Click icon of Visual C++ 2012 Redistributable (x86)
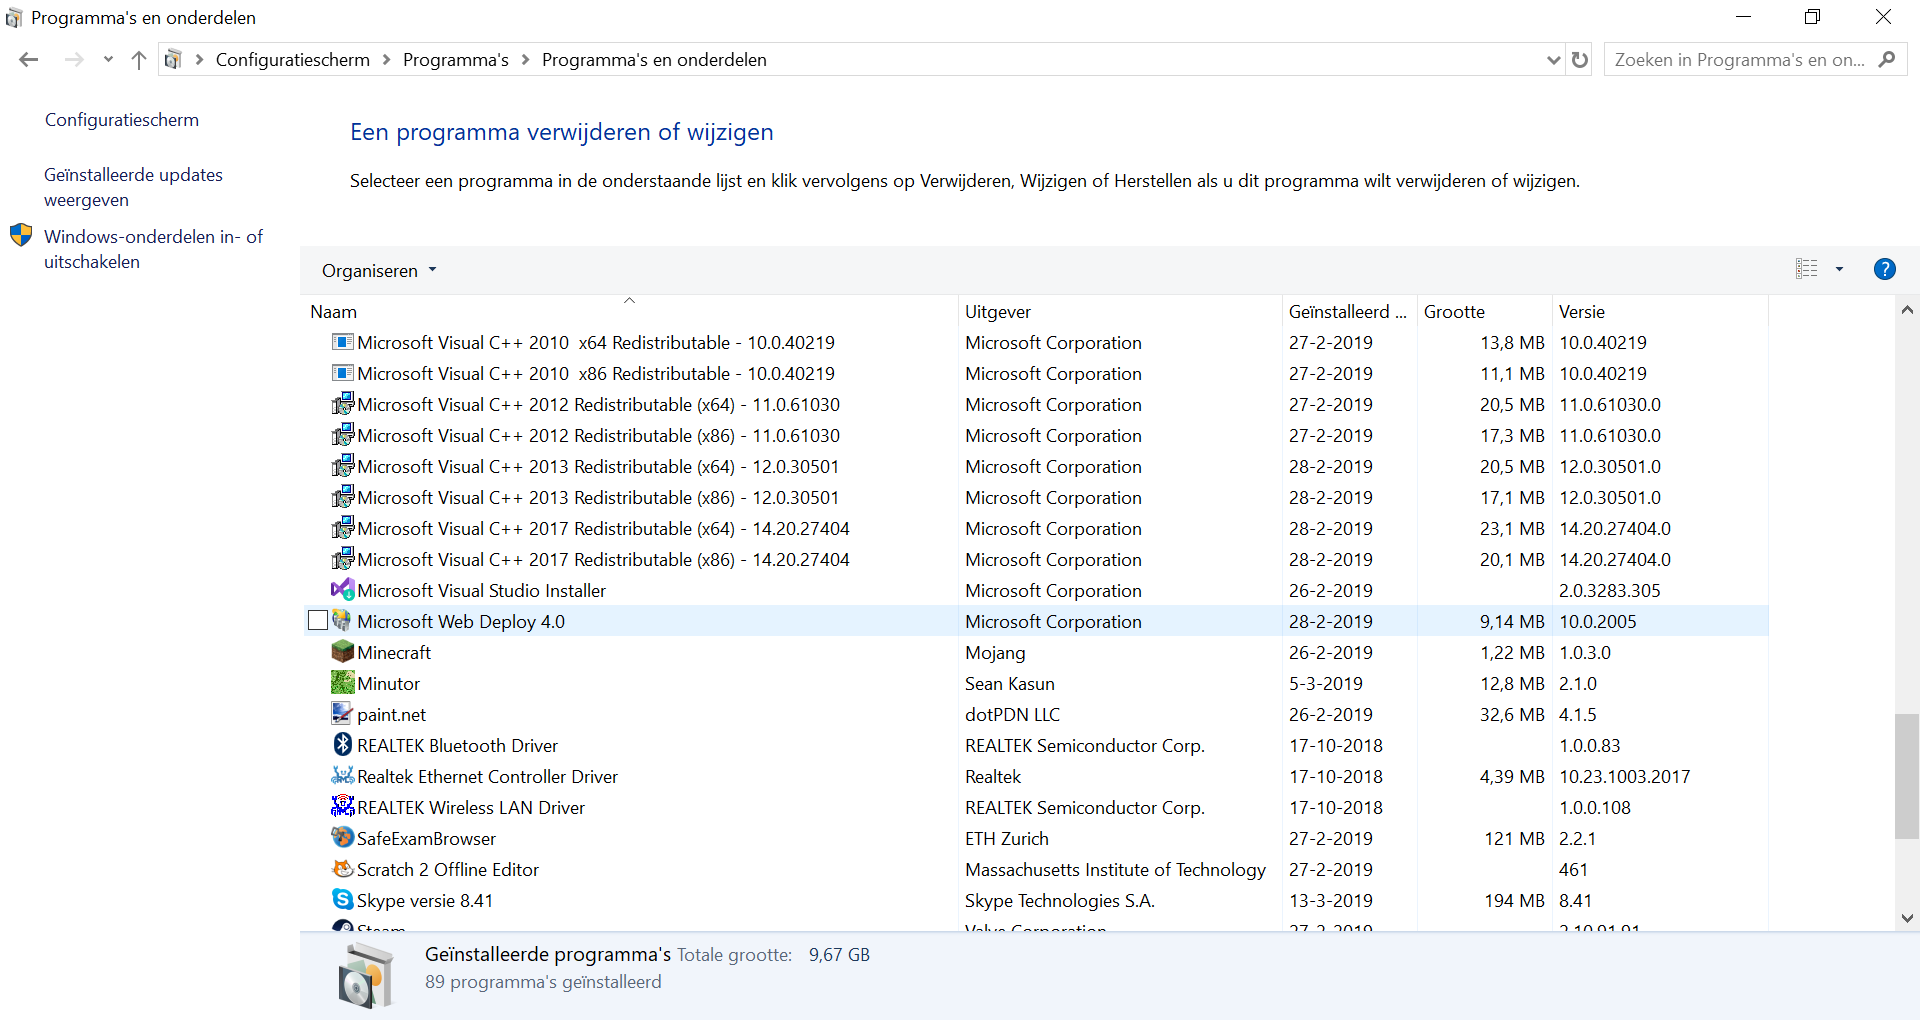Screen dimensions: 1920x1020 click(x=342, y=435)
